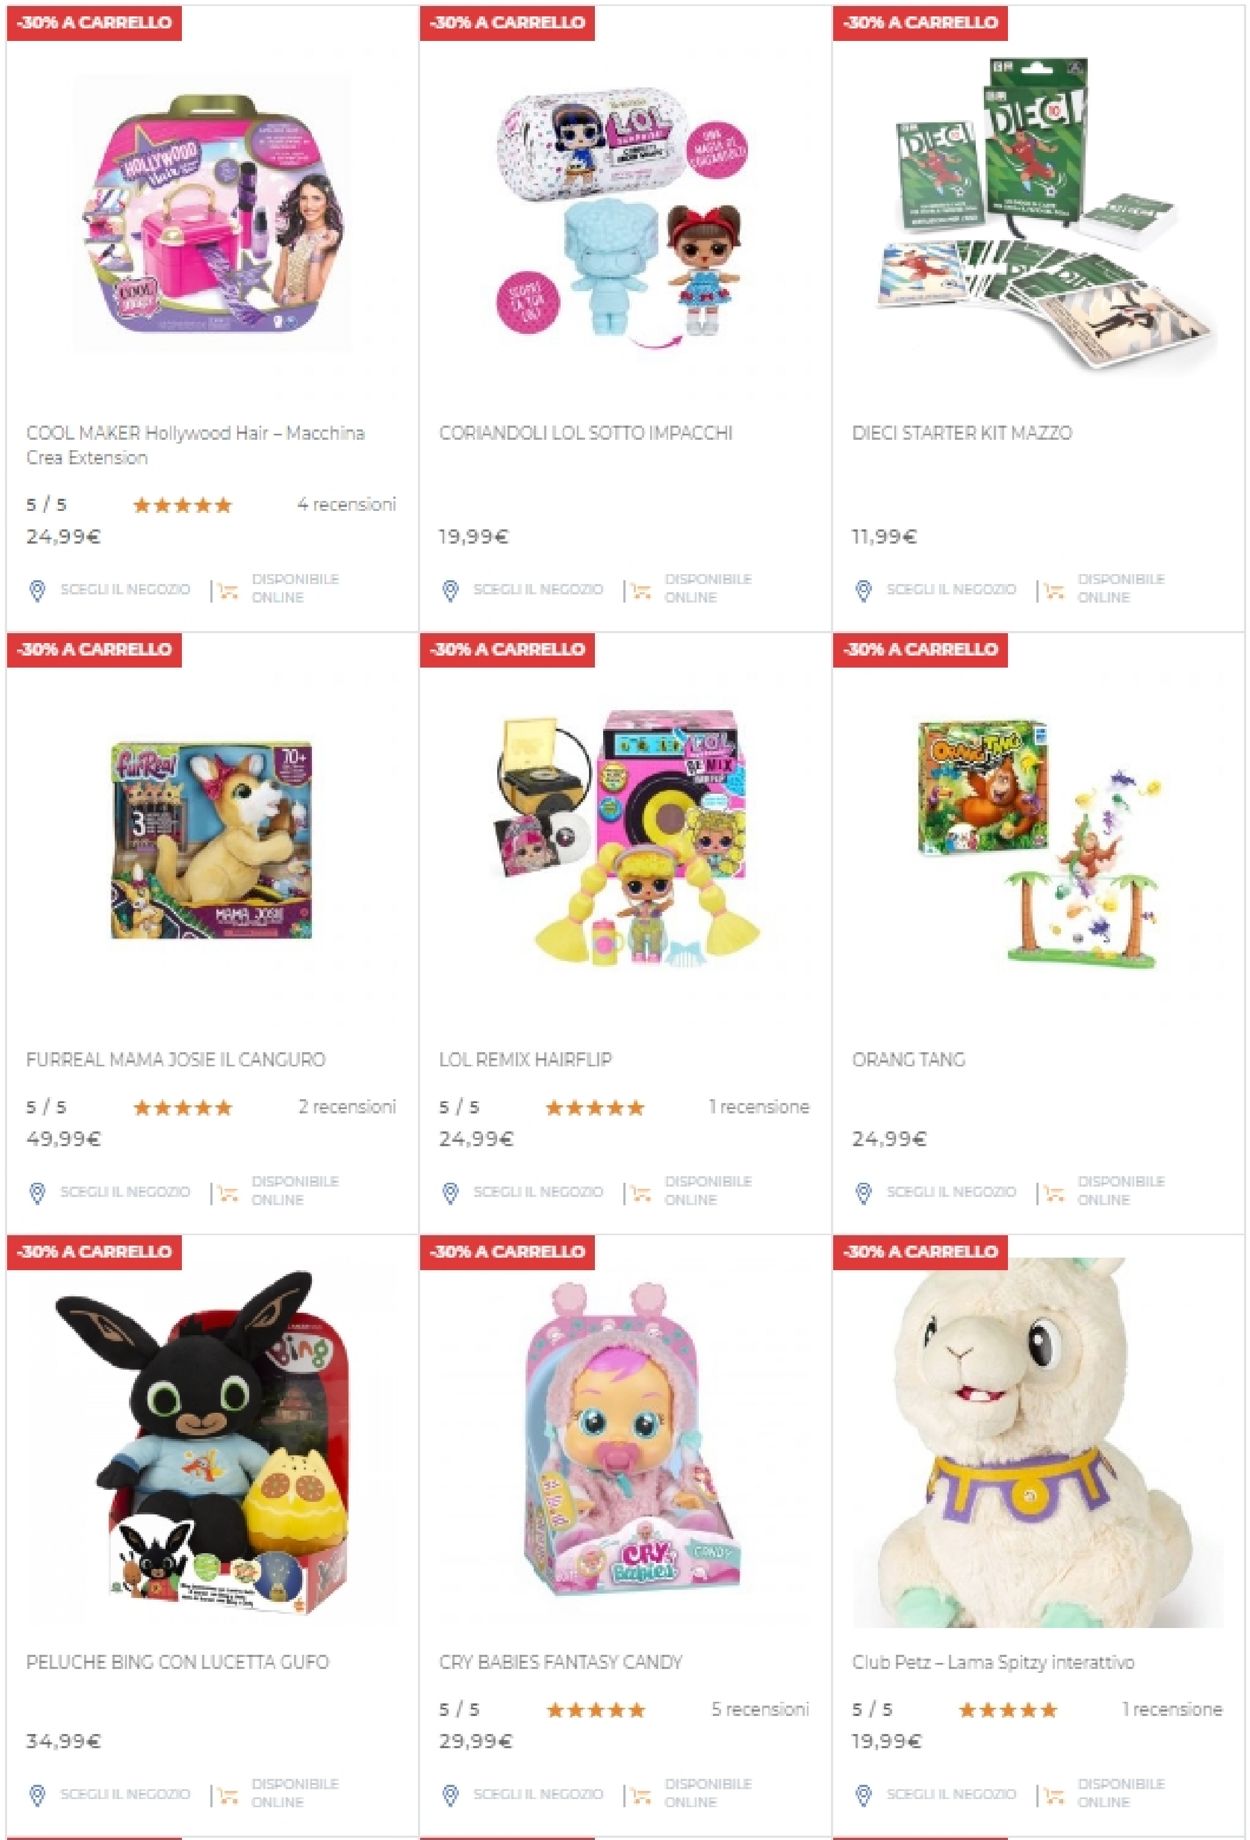Viewport: 1250px width, 1840px height.
Task: Click the LOL Remix Hairflip product image
Action: (x=625, y=838)
